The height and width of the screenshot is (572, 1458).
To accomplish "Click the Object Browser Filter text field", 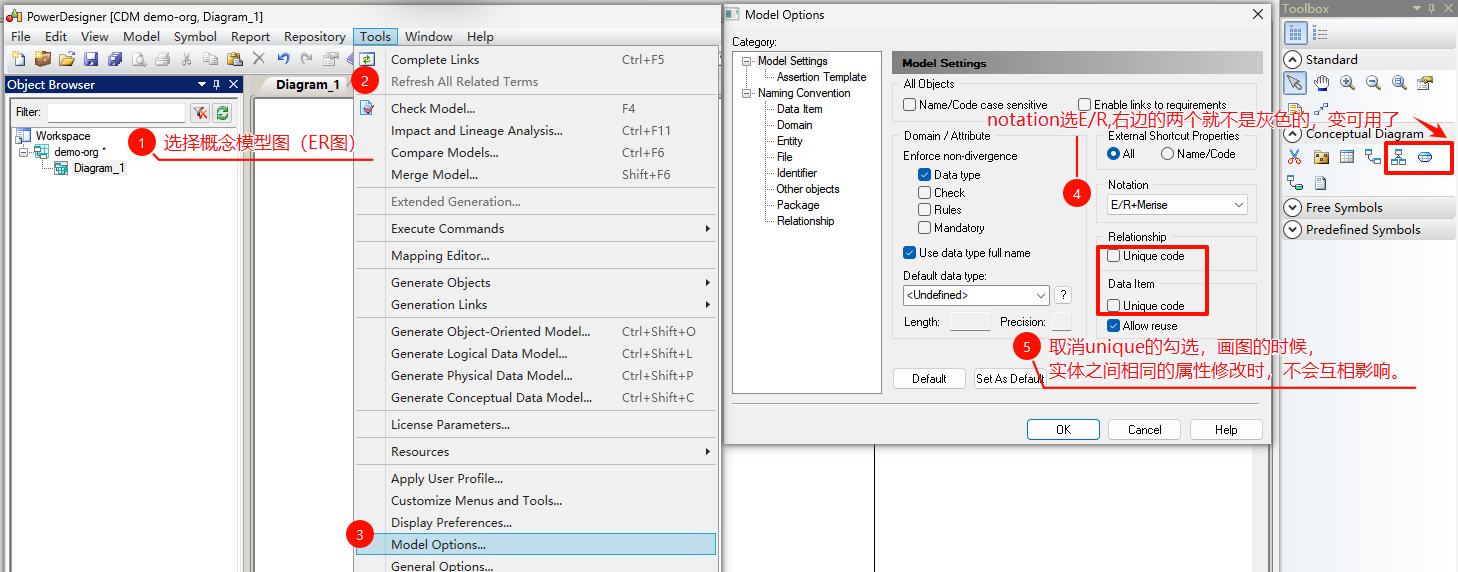I will pyautogui.click(x=116, y=113).
